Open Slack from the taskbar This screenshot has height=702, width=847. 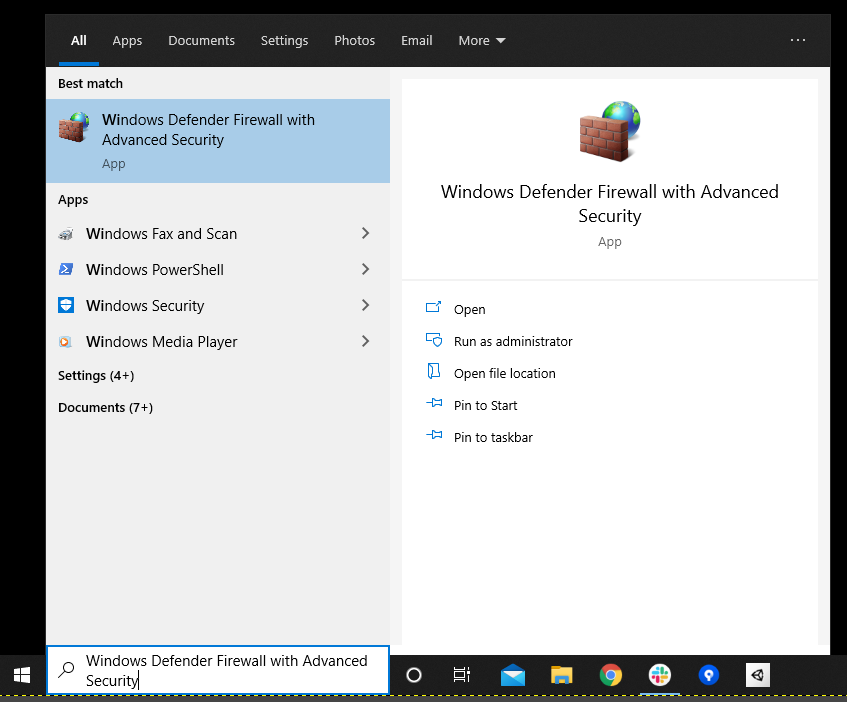660,675
